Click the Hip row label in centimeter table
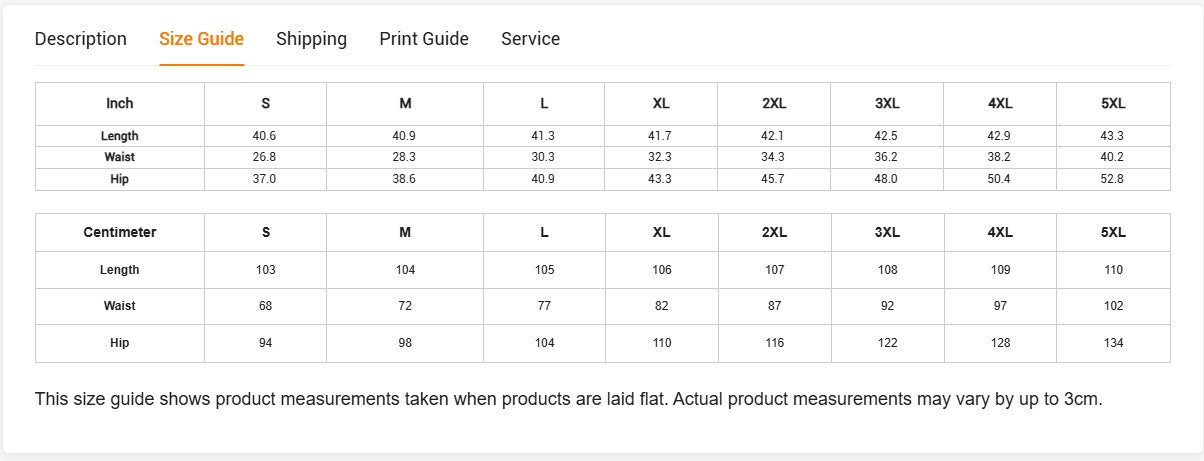Image resolution: width=1204 pixels, height=461 pixels. pos(120,343)
